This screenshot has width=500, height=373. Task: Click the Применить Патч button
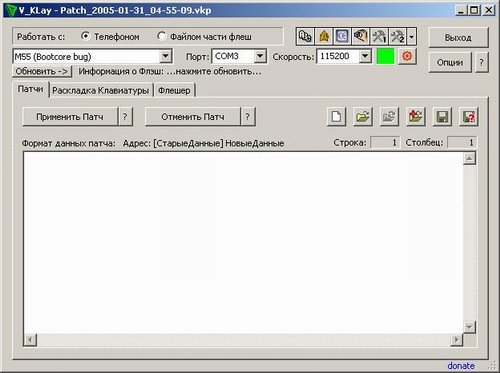70,117
